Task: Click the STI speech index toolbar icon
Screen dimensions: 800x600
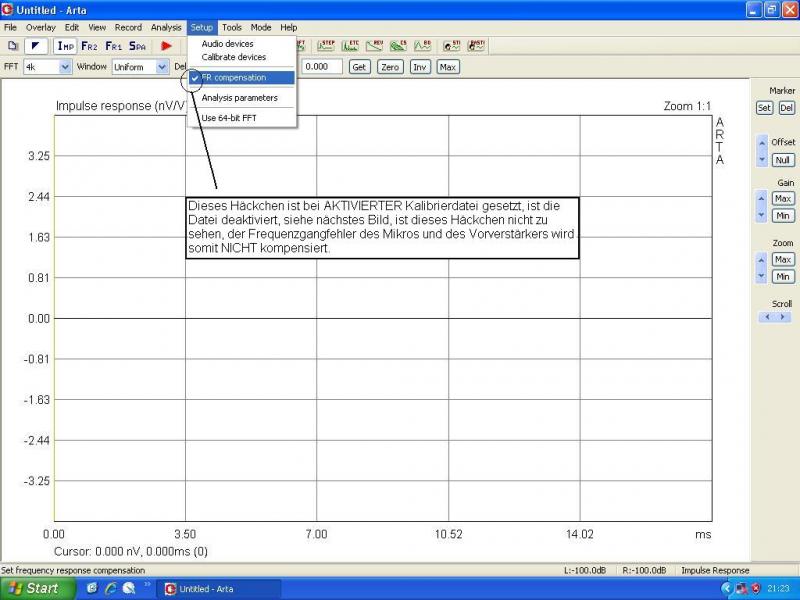Action: pyautogui.click(x=455, y=45)
